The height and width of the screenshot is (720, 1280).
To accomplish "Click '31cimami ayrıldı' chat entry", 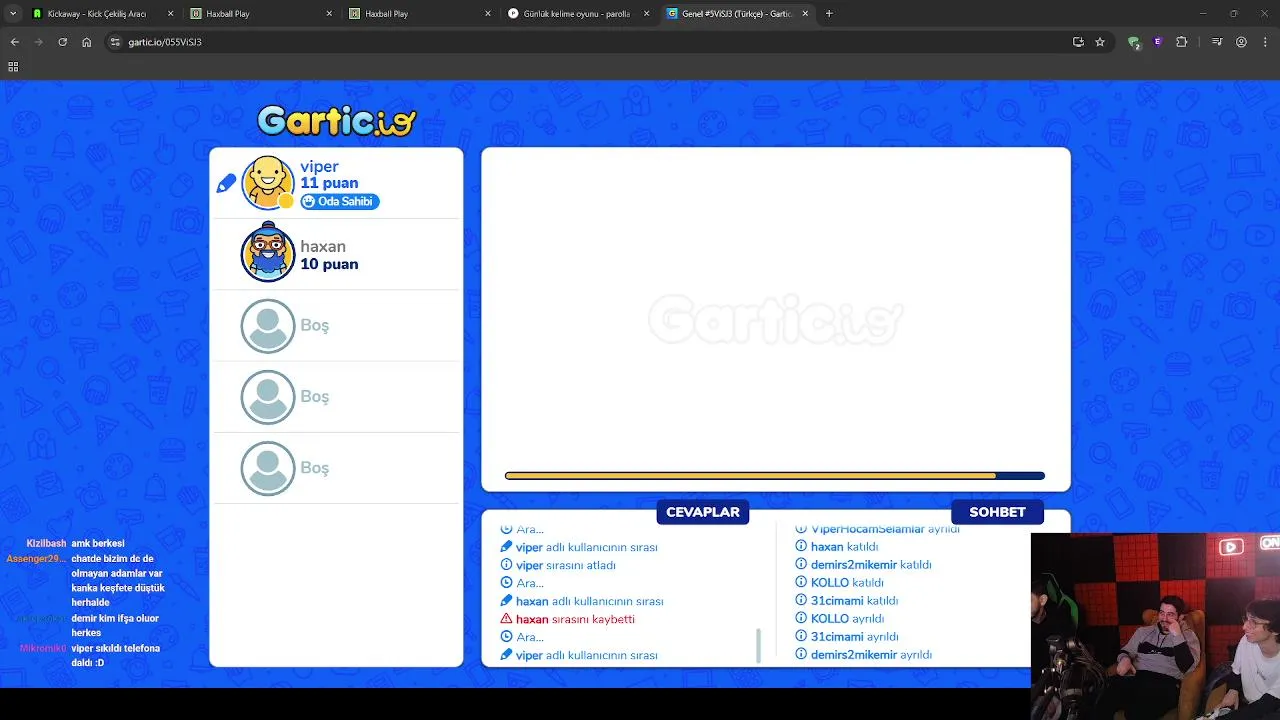I will point(854,637).
